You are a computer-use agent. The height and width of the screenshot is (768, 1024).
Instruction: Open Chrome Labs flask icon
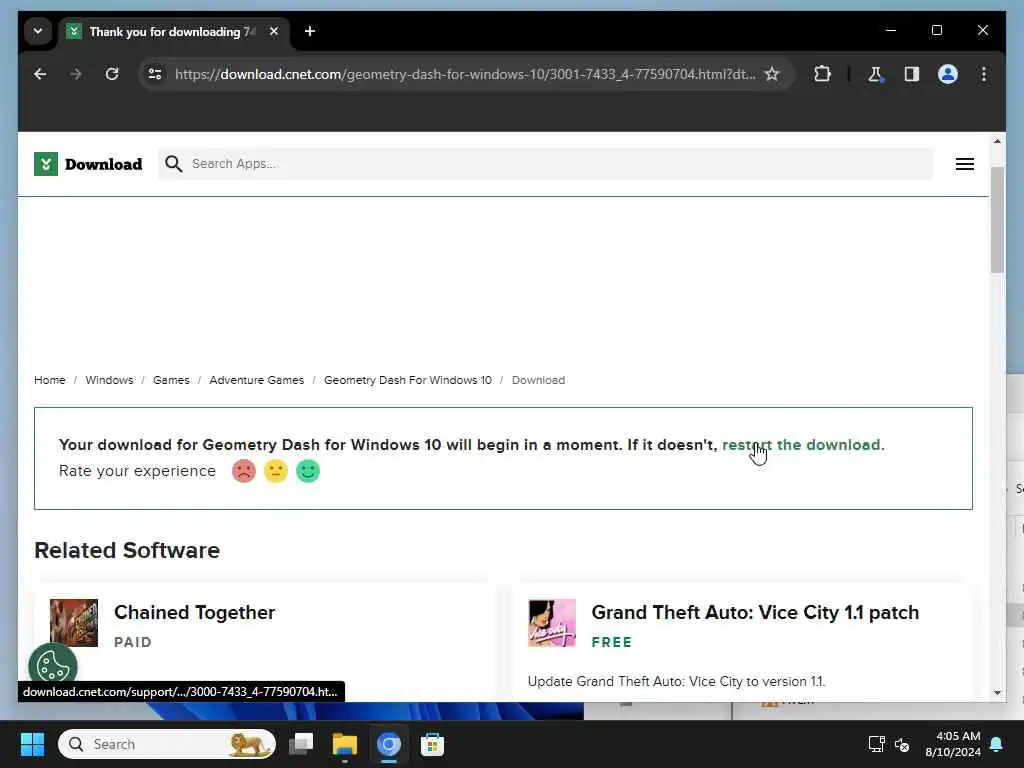(875, 74)
